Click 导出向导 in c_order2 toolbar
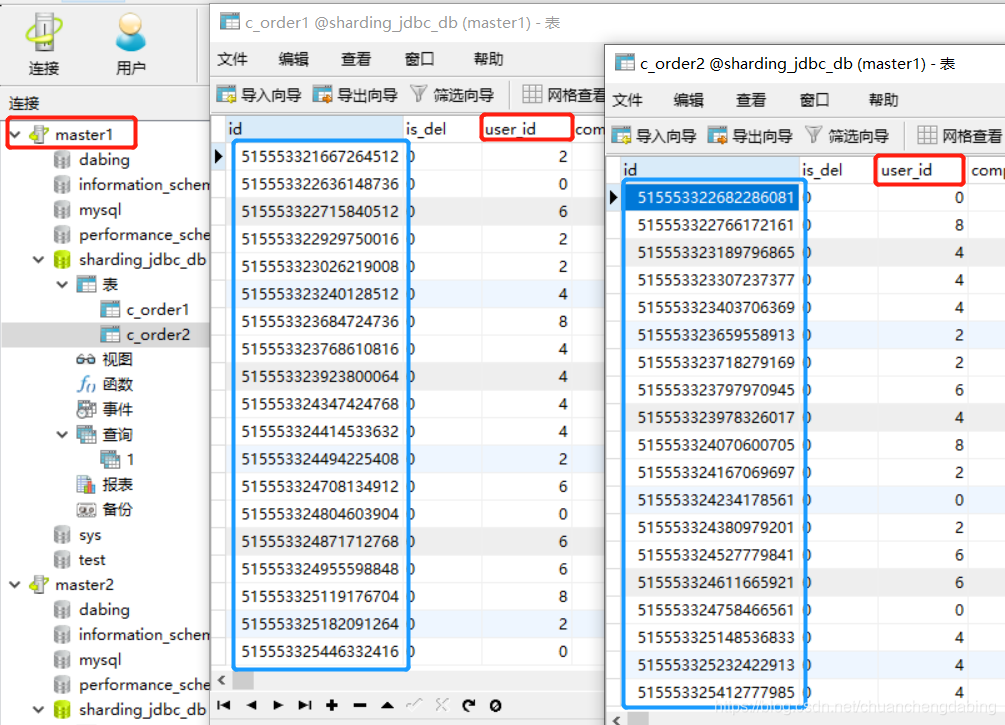Screen dimensions: 1005x725 [750, 136]
